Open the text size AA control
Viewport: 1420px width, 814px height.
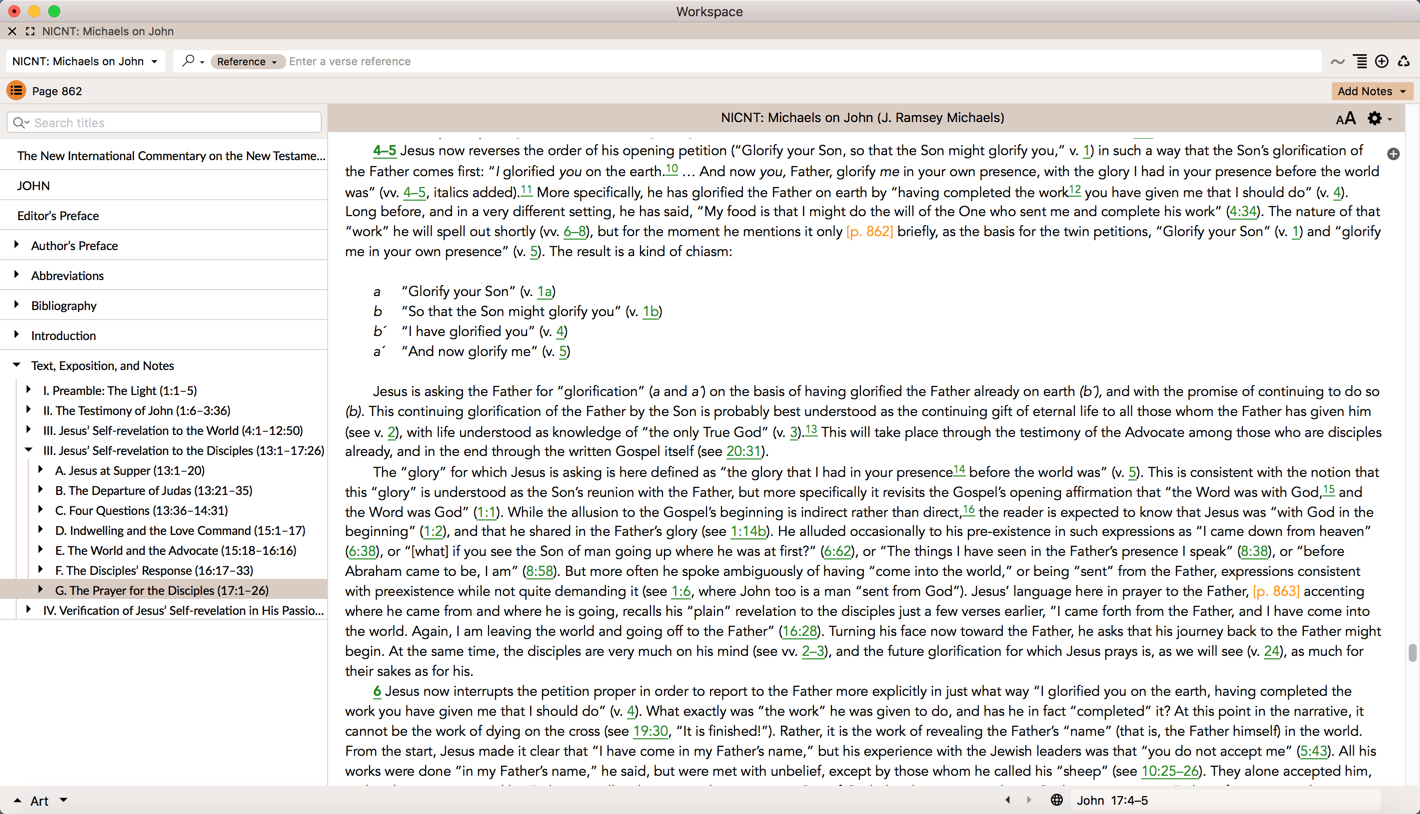pyautogui.click(x=1345, y=119)
